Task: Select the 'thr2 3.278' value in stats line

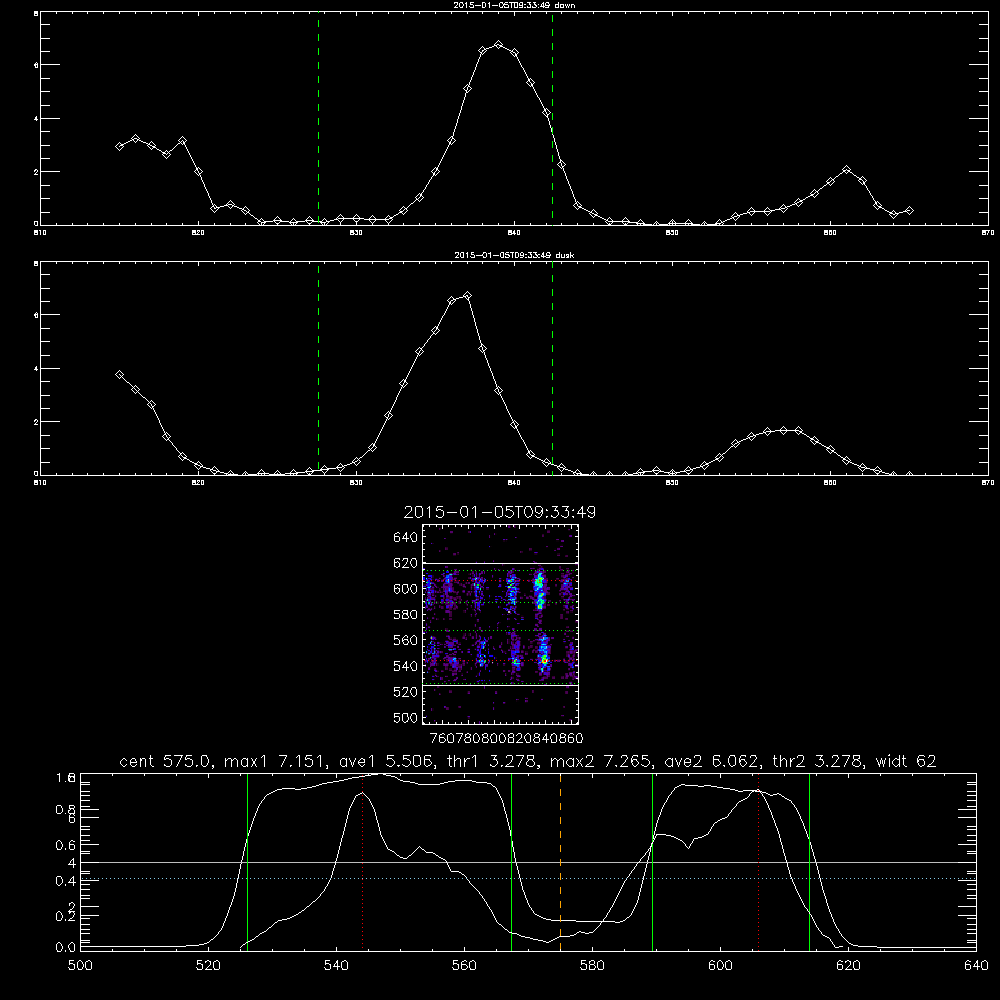Action: pyautogui.click(x=820, y=761)
